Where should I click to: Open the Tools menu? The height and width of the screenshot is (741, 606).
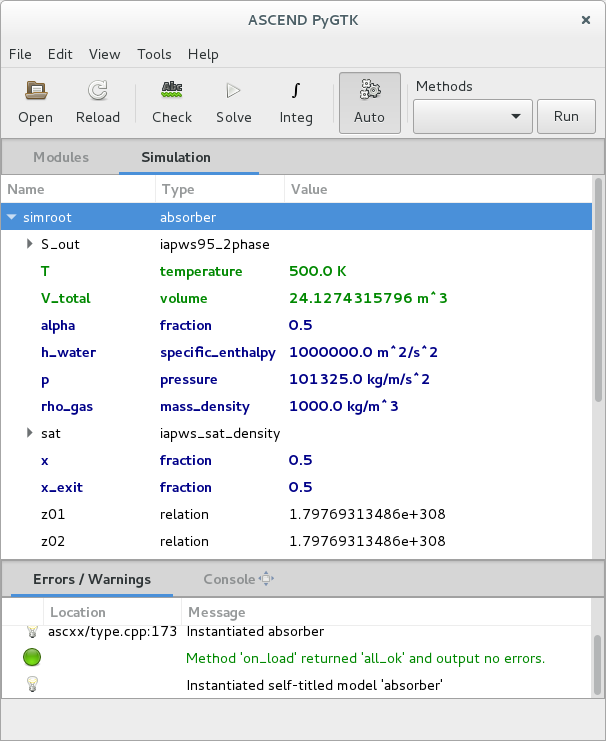tap(154, 54)
